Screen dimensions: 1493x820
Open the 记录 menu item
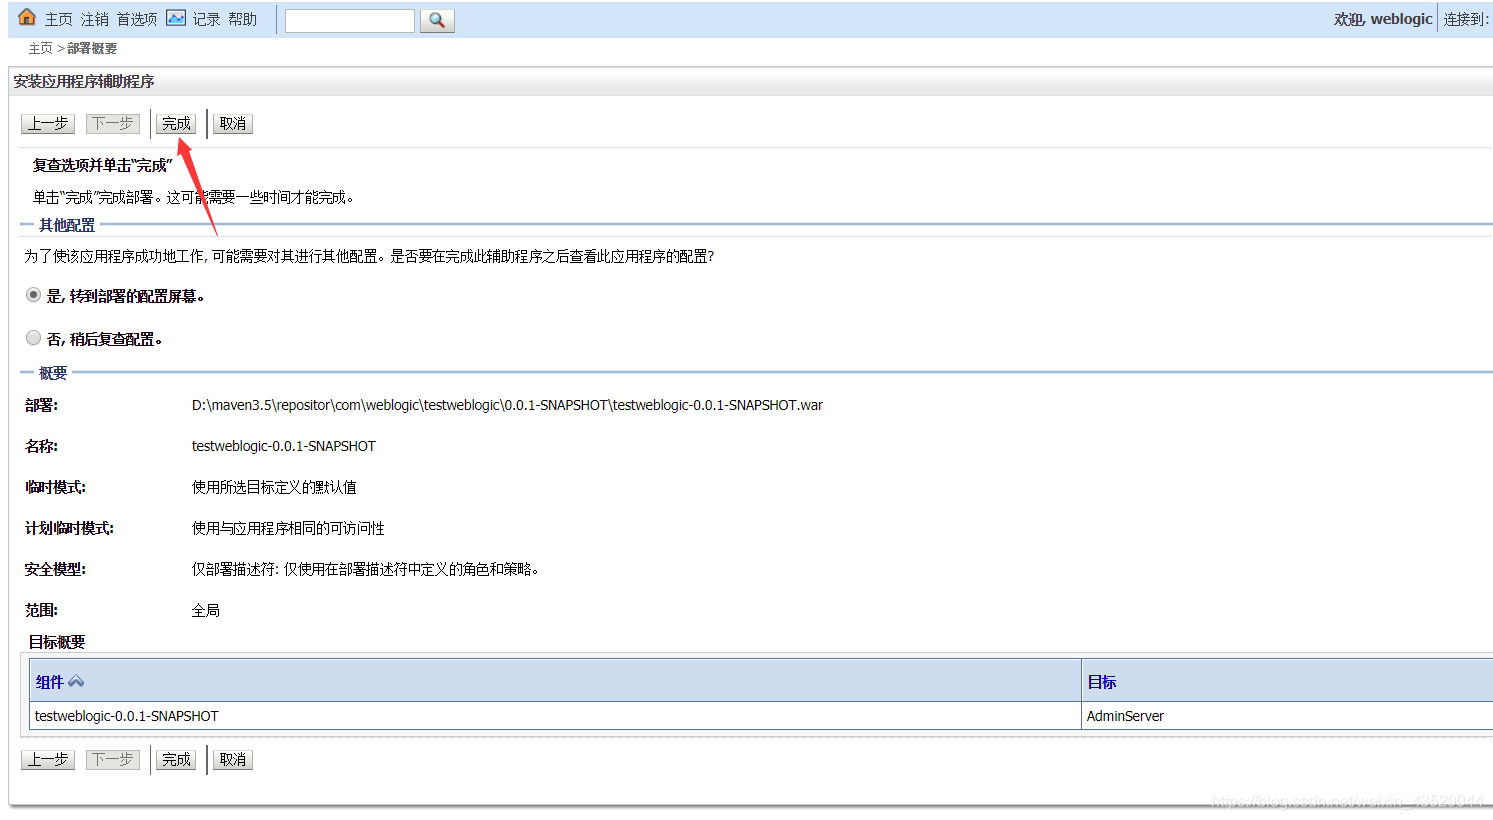(206, 19)
